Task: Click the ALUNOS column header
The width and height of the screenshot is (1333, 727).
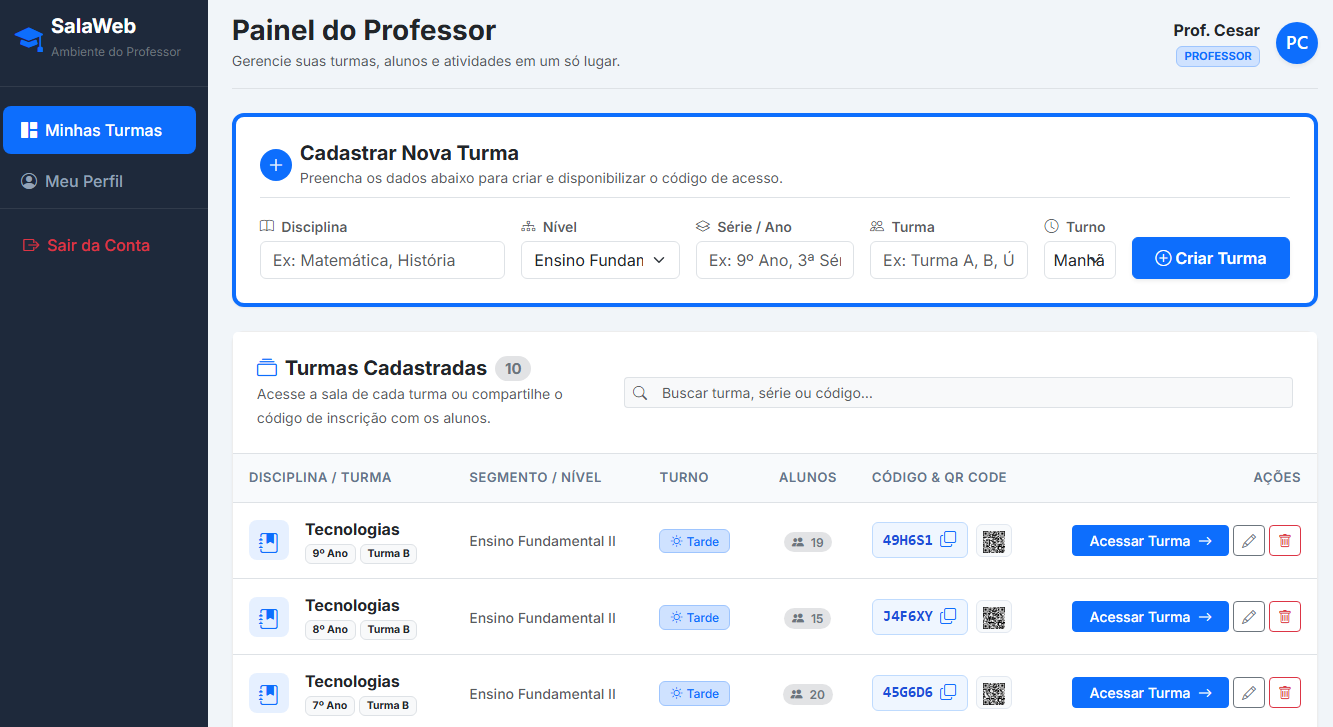Action: coord(808,477)
